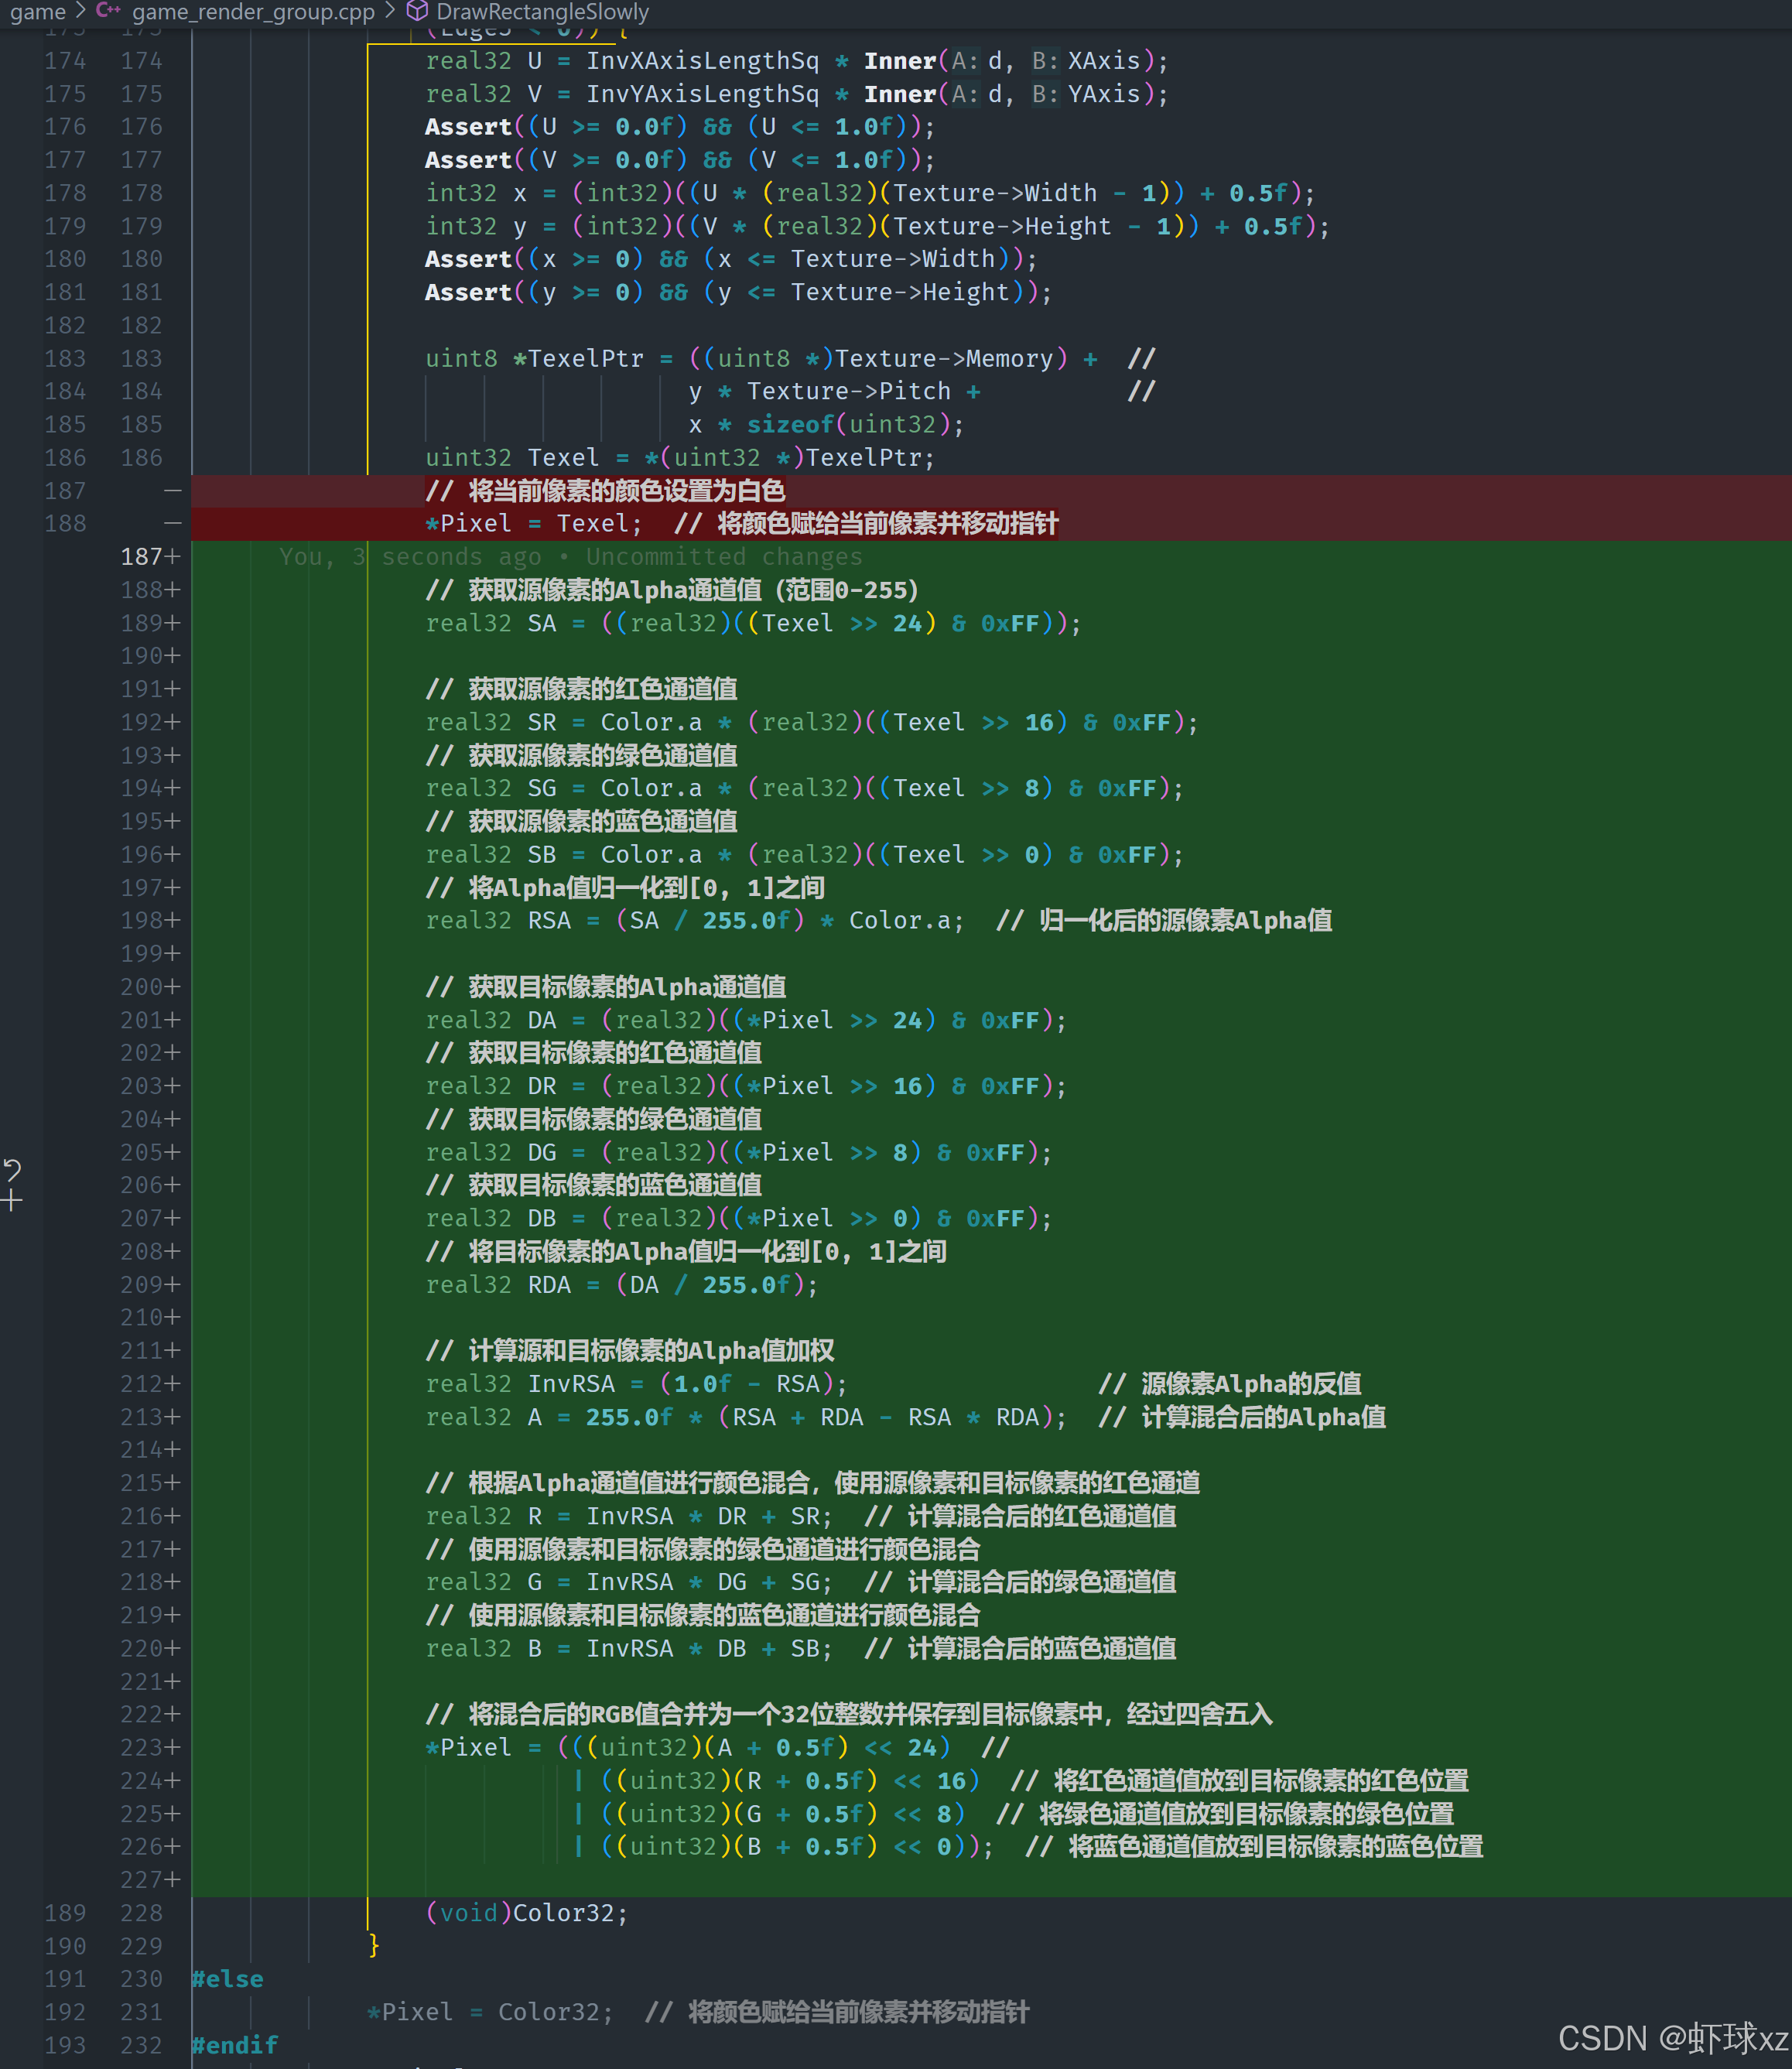Open the game_render_group.cpp breadcrumb

point(253,12)
